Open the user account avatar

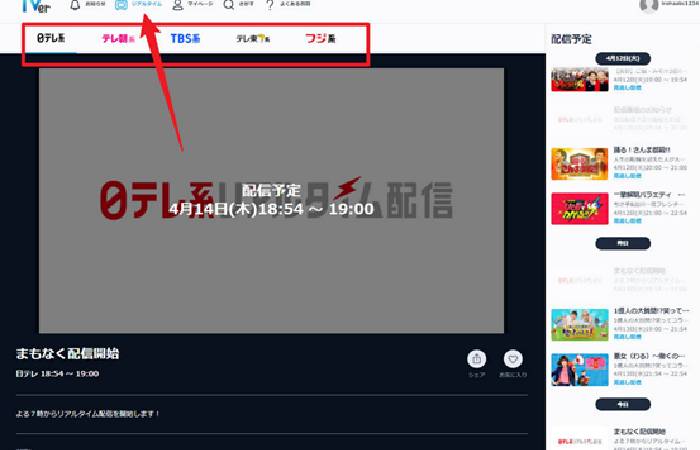pos(648,5)
